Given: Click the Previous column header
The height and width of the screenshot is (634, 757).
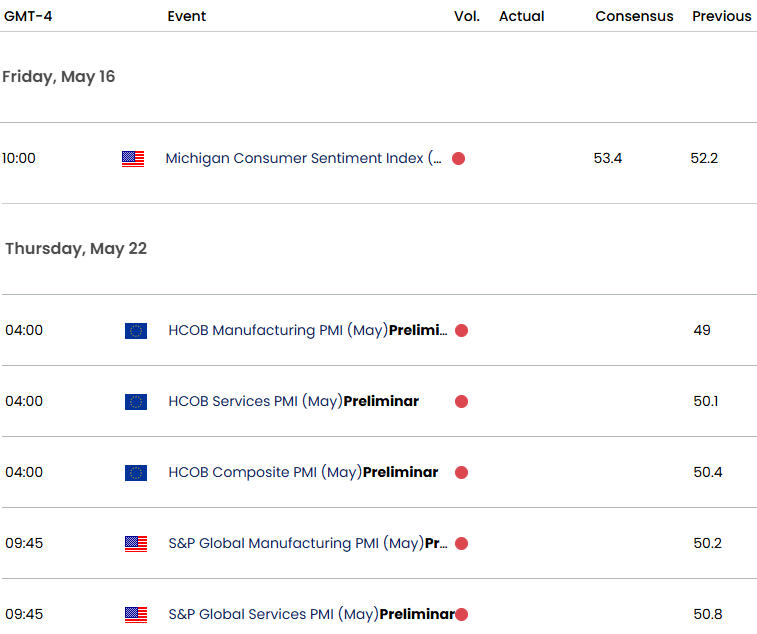Looking at the screenshot, I should coord(721,16).
